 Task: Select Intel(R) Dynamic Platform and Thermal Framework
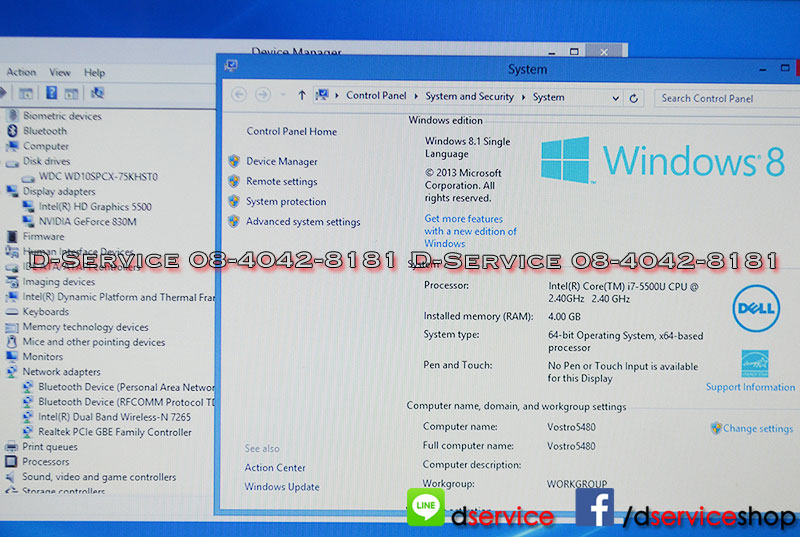[118, 297]
